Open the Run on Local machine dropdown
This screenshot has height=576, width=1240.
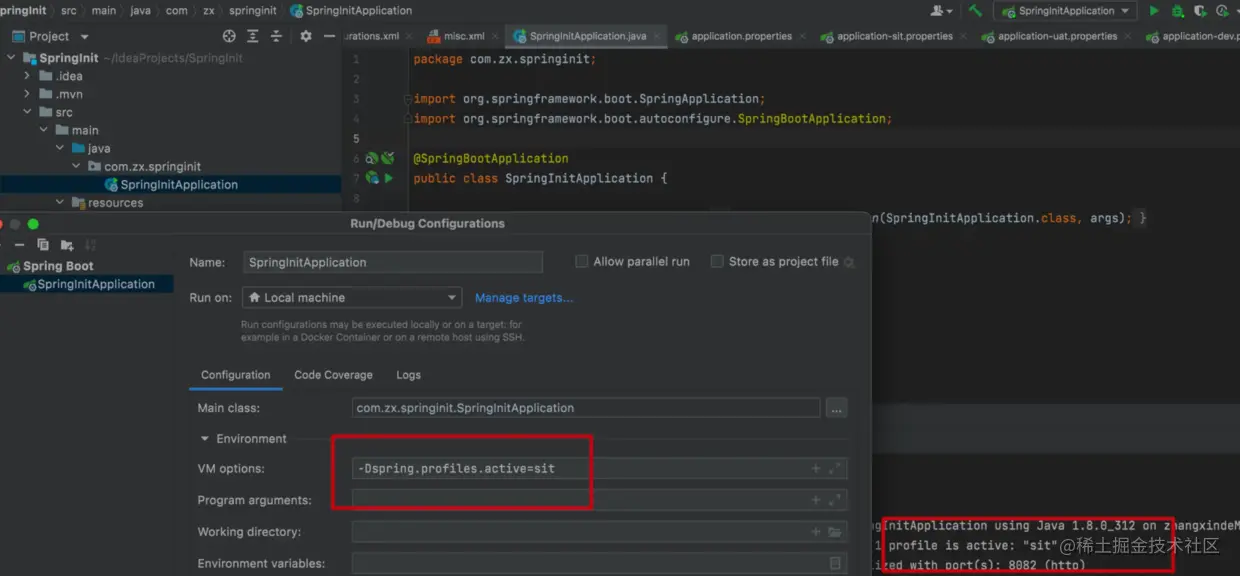point(352,297)
